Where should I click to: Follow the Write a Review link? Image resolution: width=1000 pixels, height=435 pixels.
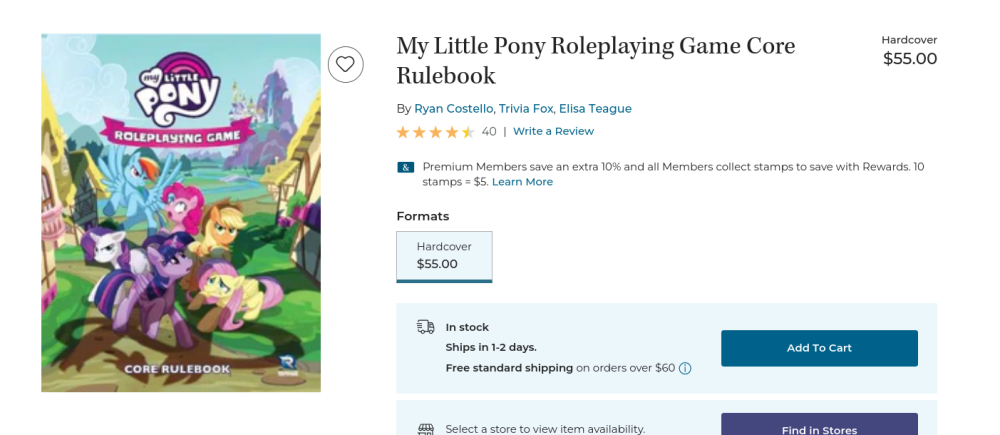pos(553,131)
